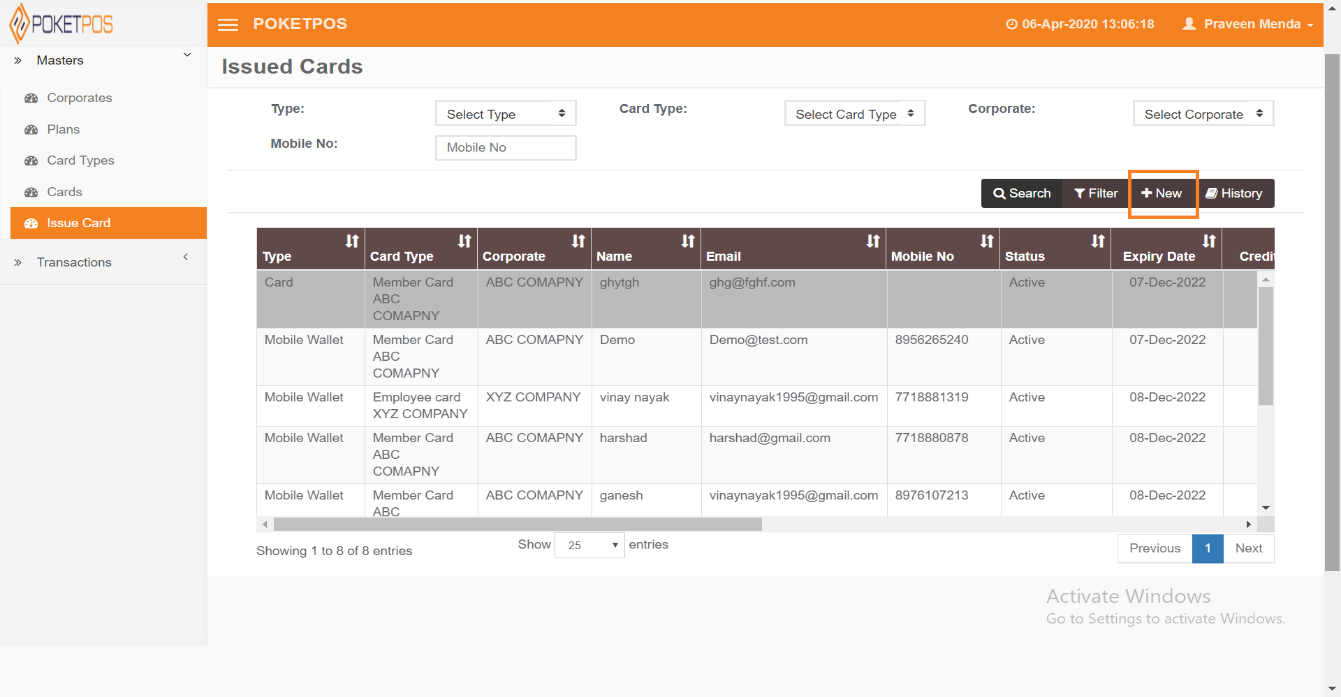Screen dimensions: 1341x697
Task: Open the Praveen Menda user dropdown
Action: (1248, 24)
